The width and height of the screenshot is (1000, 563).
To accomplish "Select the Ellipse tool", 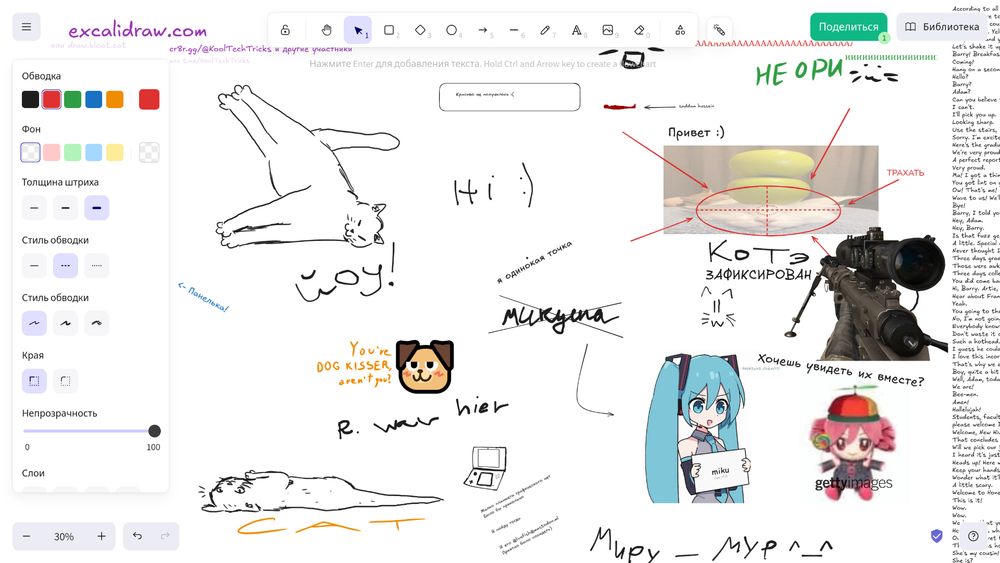I will coord(452,30).
